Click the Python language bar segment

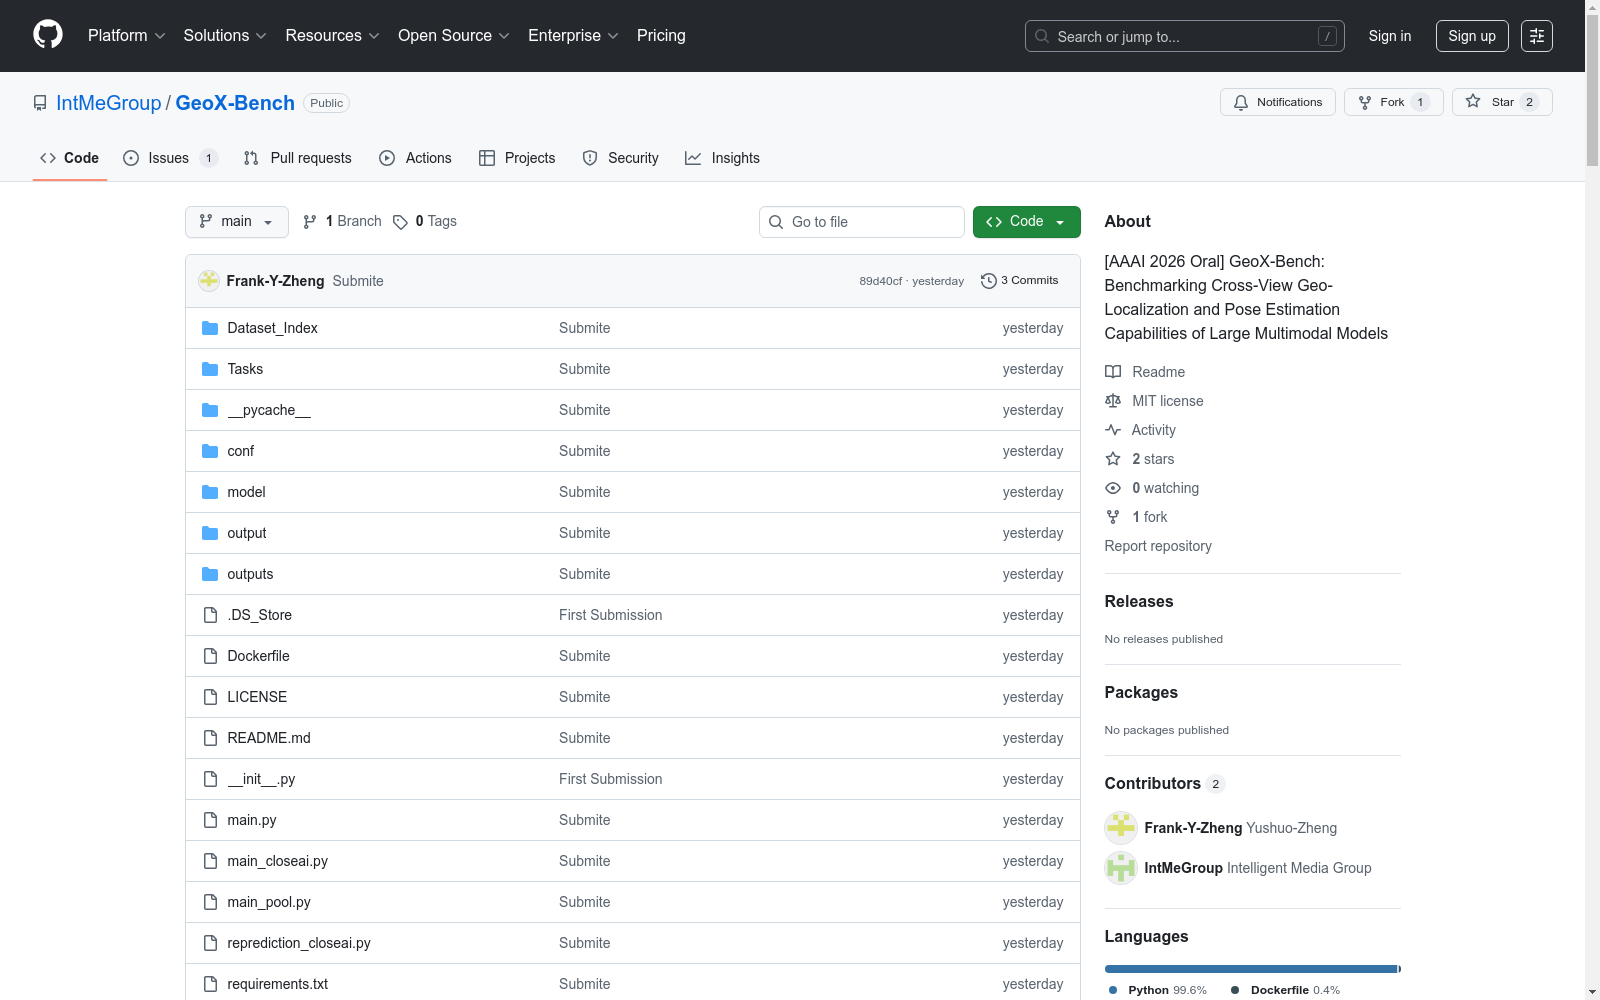tap(1251, 969)
